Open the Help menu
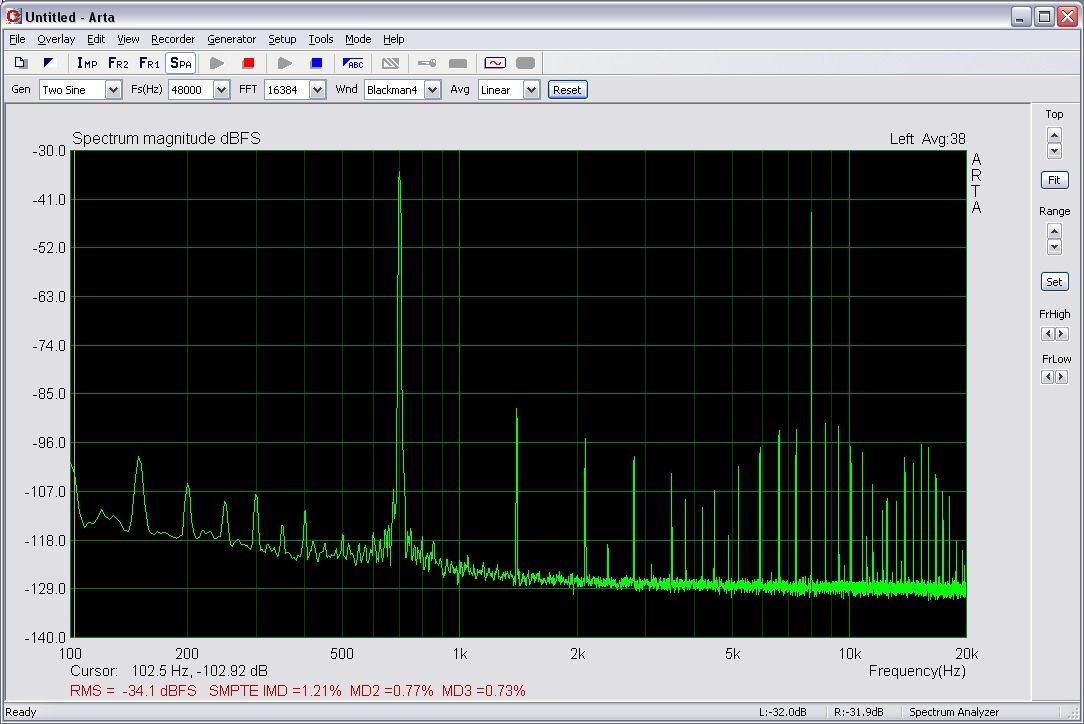The height and width of the screenshot is (724, 1084). (393, 39)
